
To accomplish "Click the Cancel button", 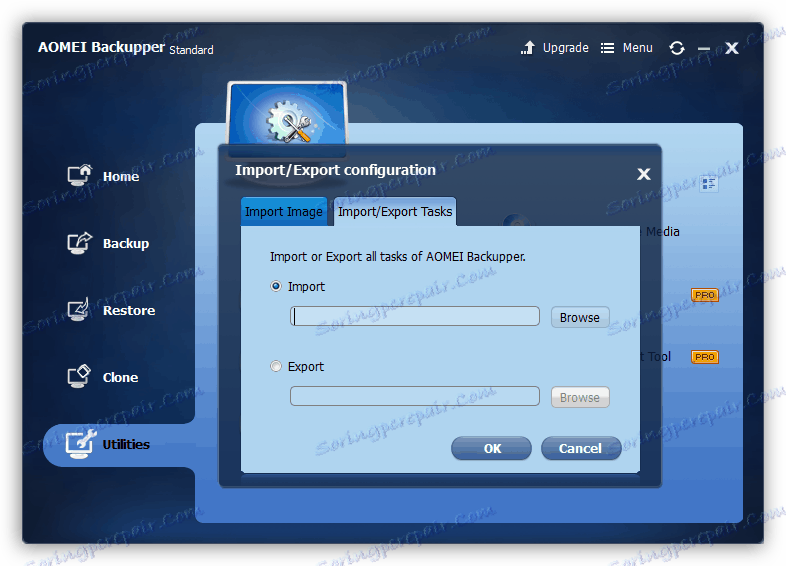I will pyautogui.click(x=581, y=448).
